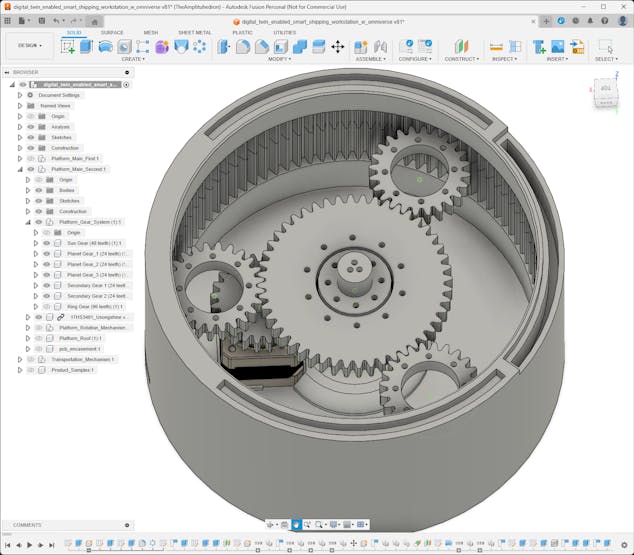Screen dimensions: 634x555
Task: Expand the Transportation_Mechanism tree node
Action: [20, 359]
